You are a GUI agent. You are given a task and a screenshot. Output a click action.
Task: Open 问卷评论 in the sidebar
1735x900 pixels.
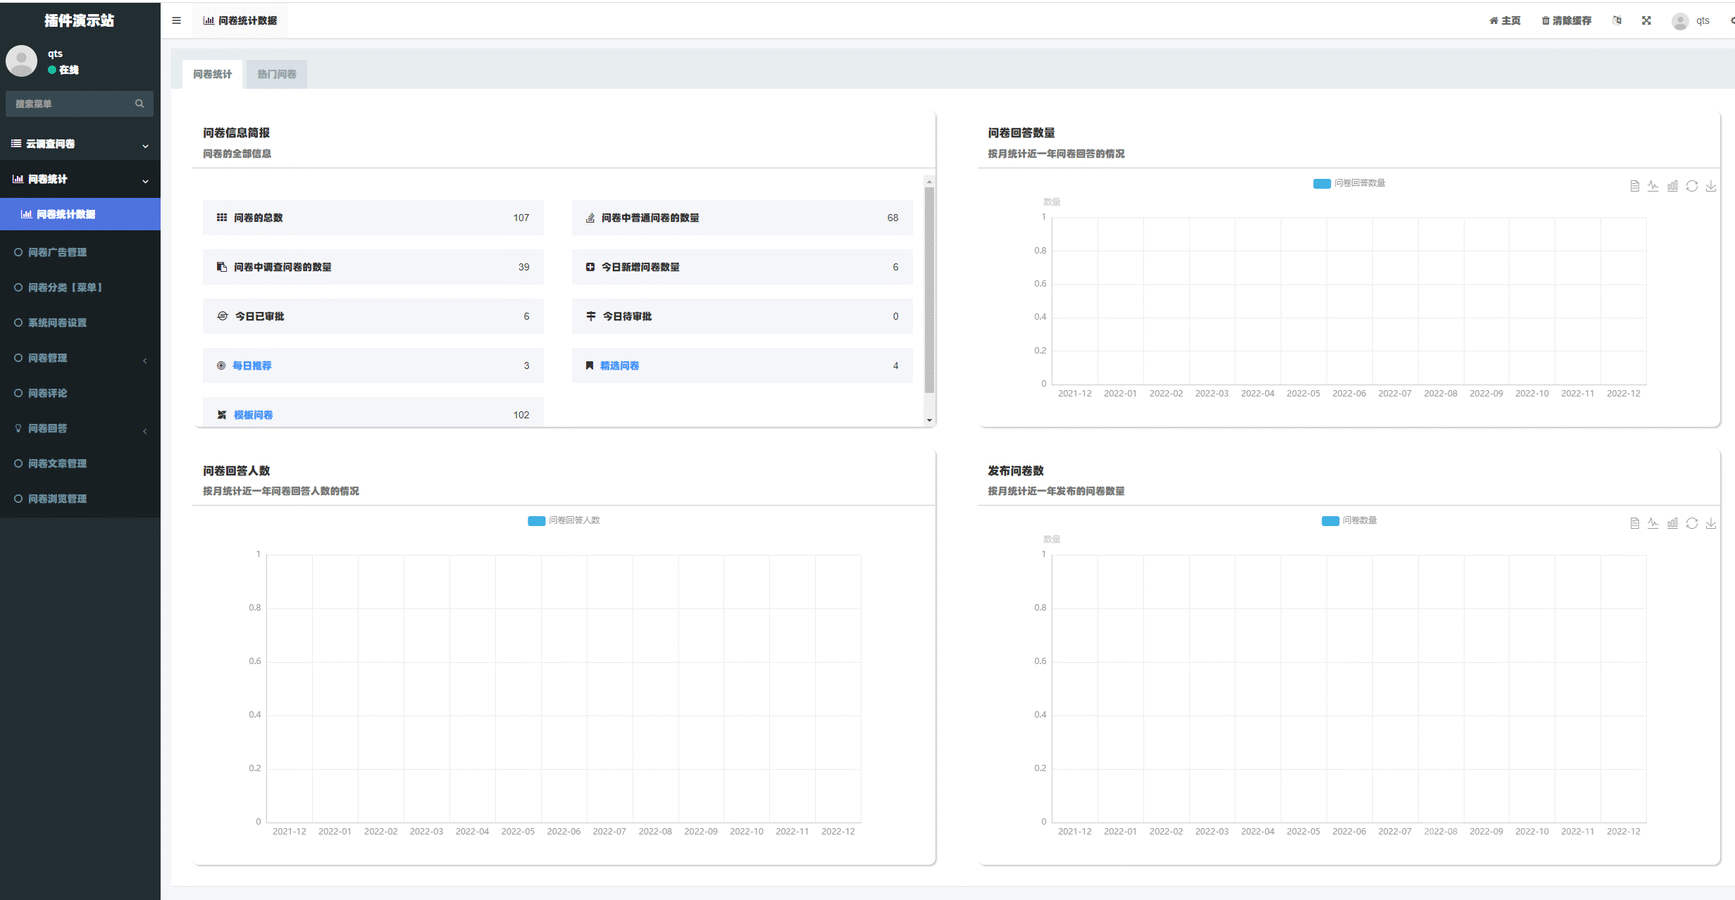(x=48, y=393)
